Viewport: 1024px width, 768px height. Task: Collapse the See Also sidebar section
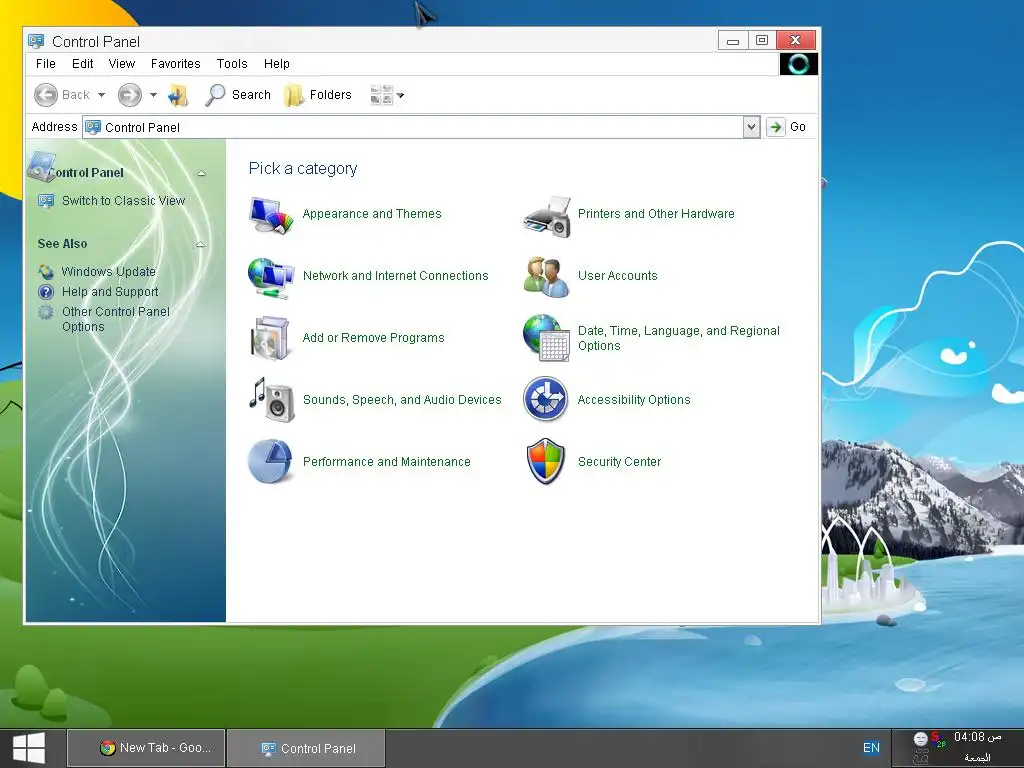(200, 244)
